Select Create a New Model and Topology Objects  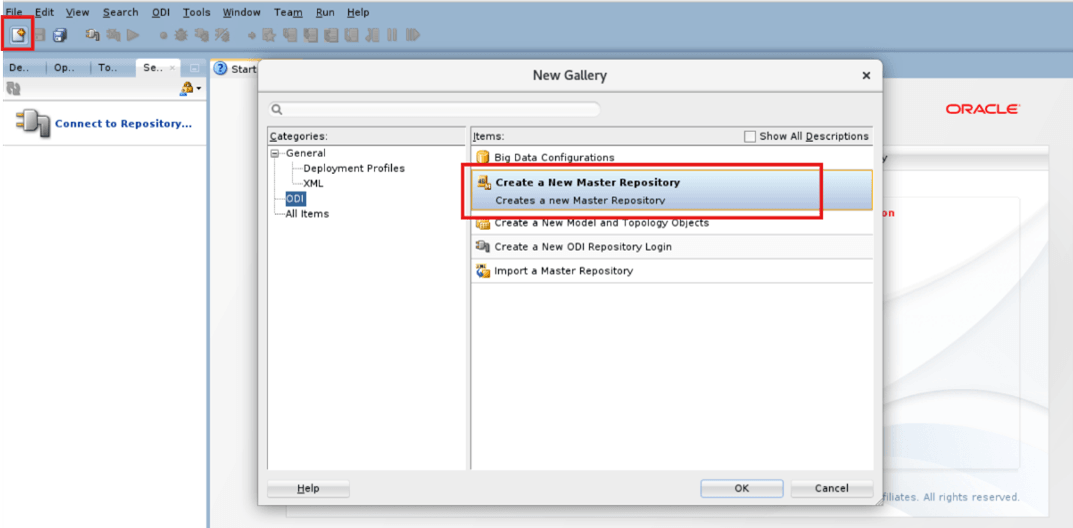coord(672,223)
